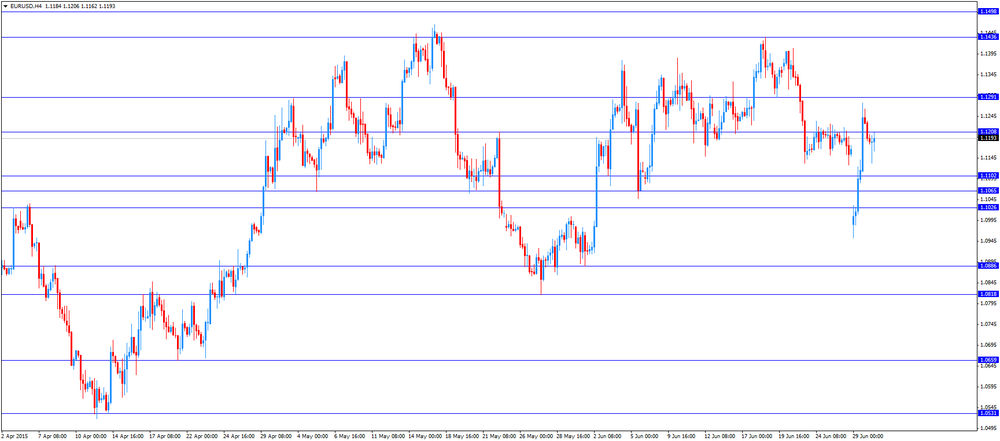
Task: Click the 17 Apr 08:00 time label
Action: (165, 437)
